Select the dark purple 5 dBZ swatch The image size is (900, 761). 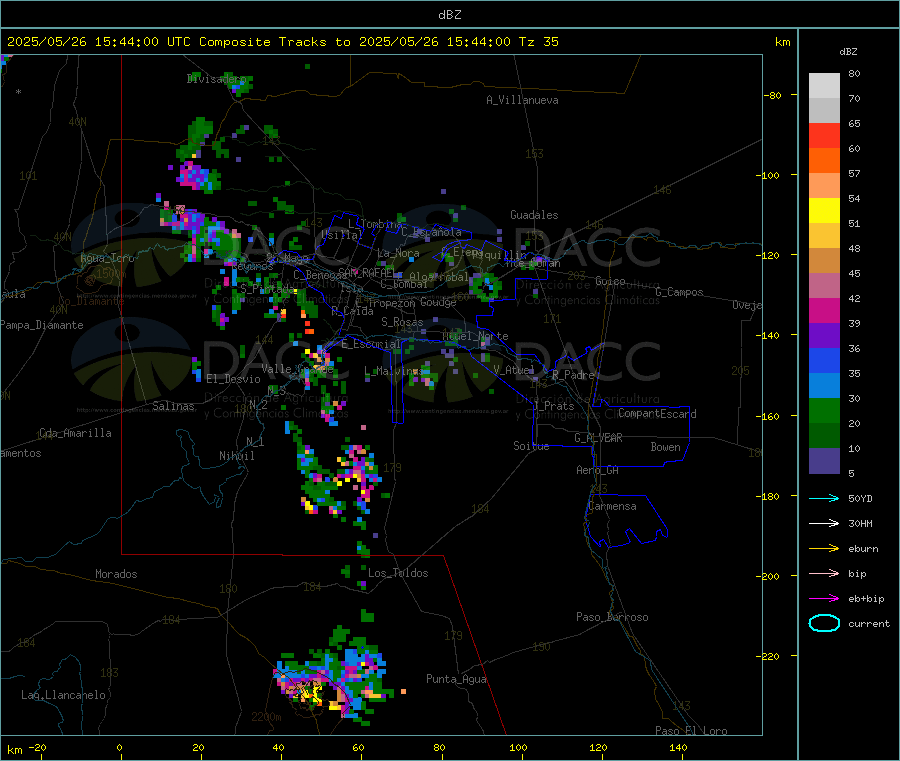824,461
